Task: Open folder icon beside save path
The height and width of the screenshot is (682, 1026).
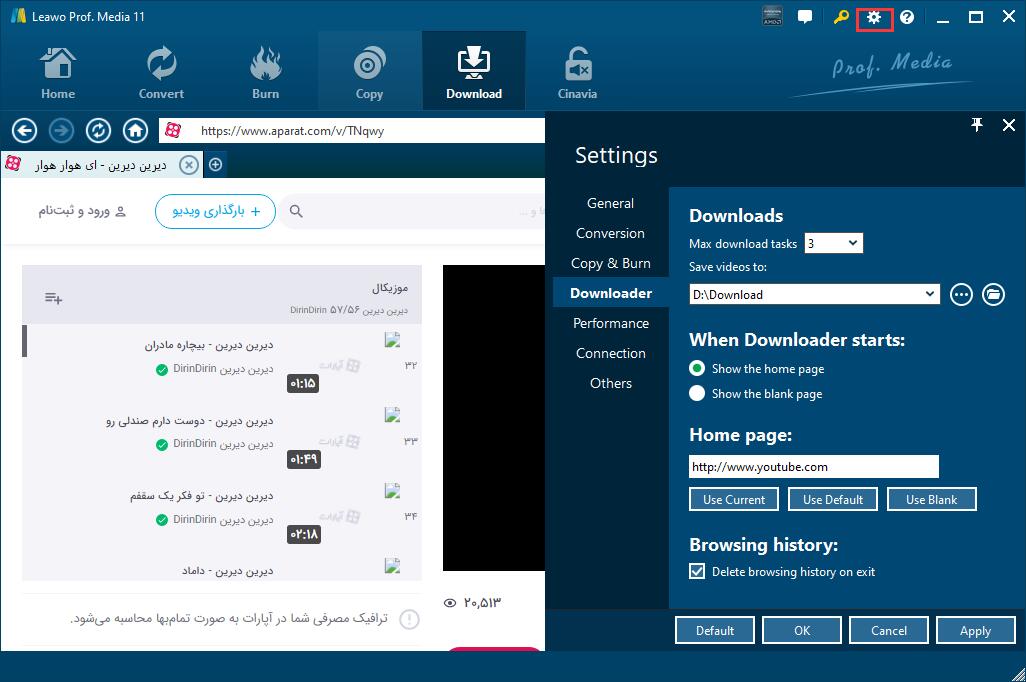Action: 992,294
